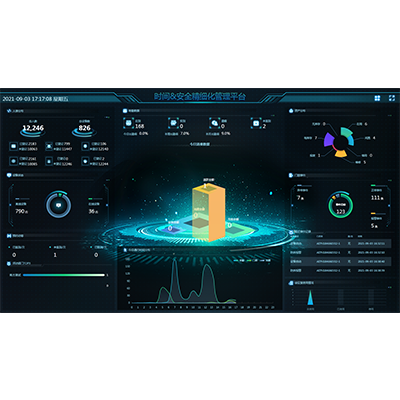This screenshot has height=400, width=400.
Task: Toggle fullscreen with the expand icon
Action: click(x=392, y=98)
